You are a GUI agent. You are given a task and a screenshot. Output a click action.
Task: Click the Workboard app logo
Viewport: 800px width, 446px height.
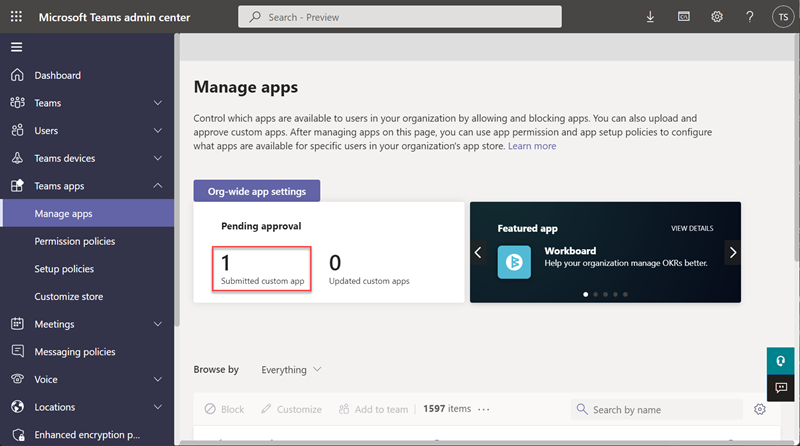pos(514,262)
